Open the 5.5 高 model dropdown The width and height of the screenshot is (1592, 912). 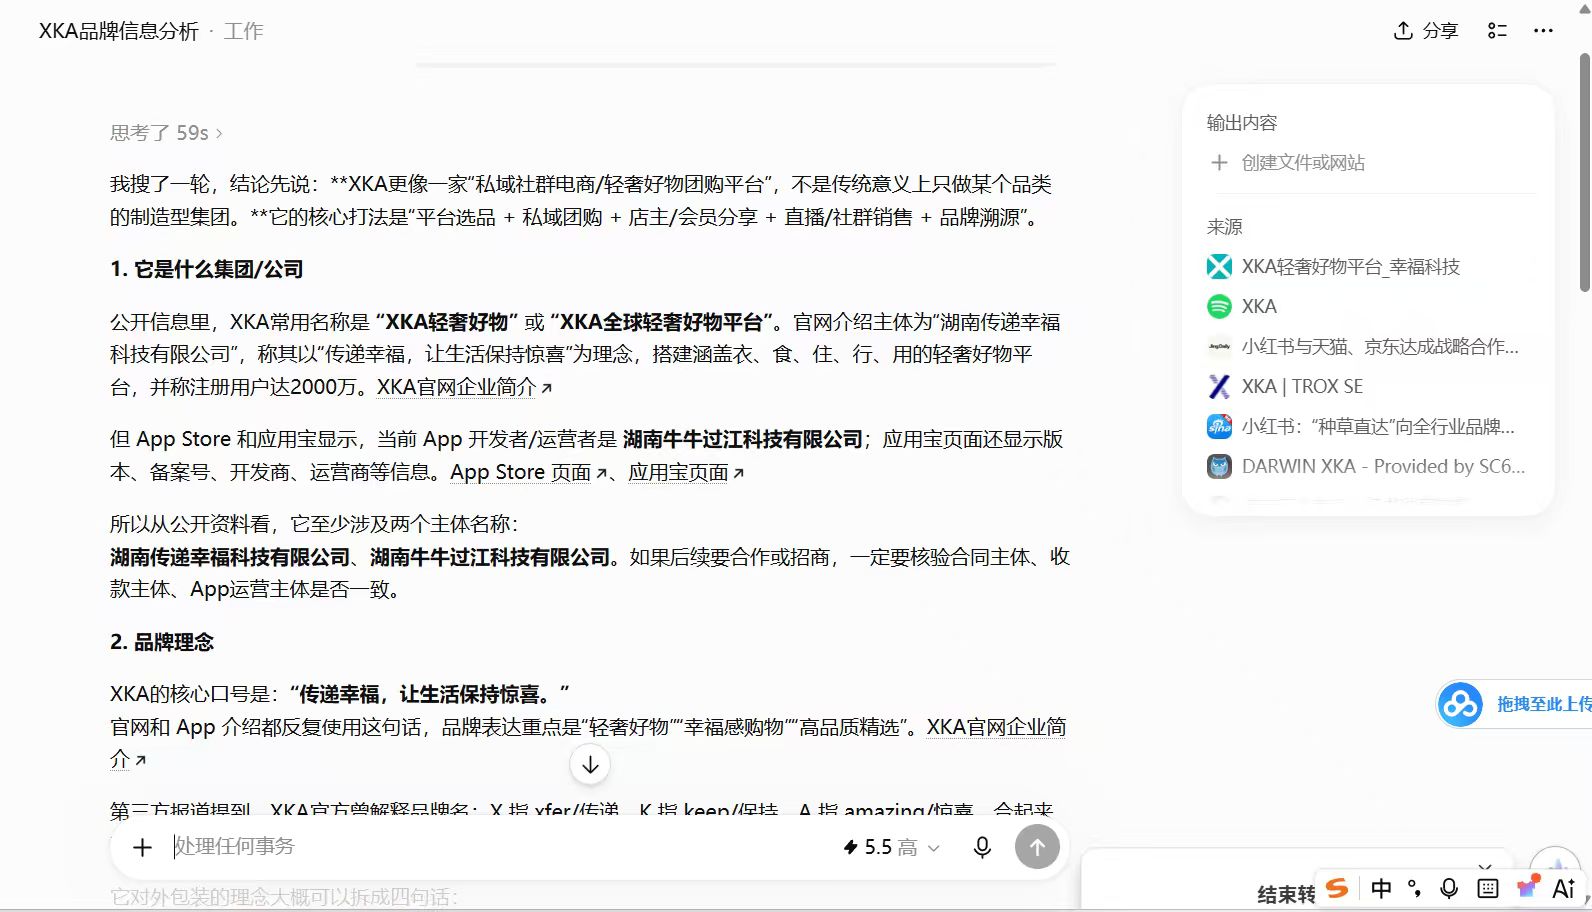coord(891,847)
